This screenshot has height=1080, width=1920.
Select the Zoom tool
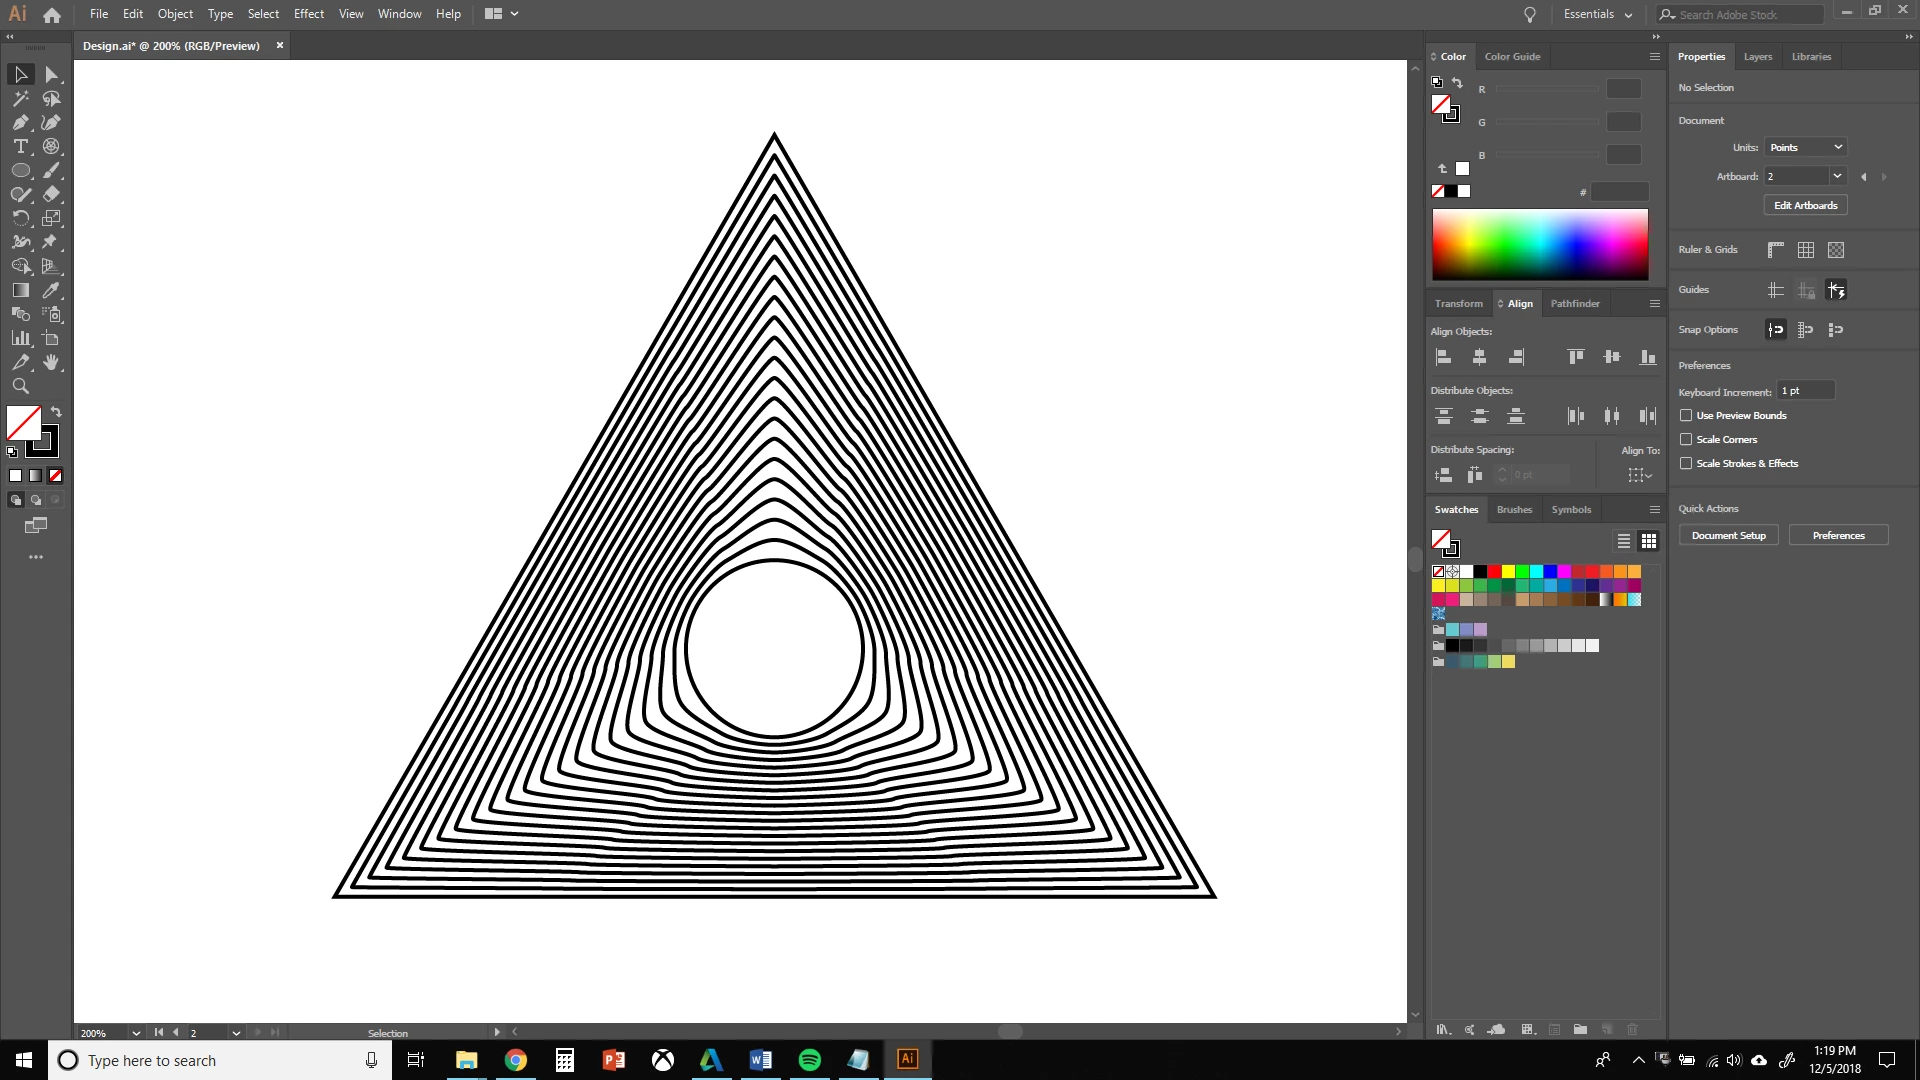pos(20,386)
